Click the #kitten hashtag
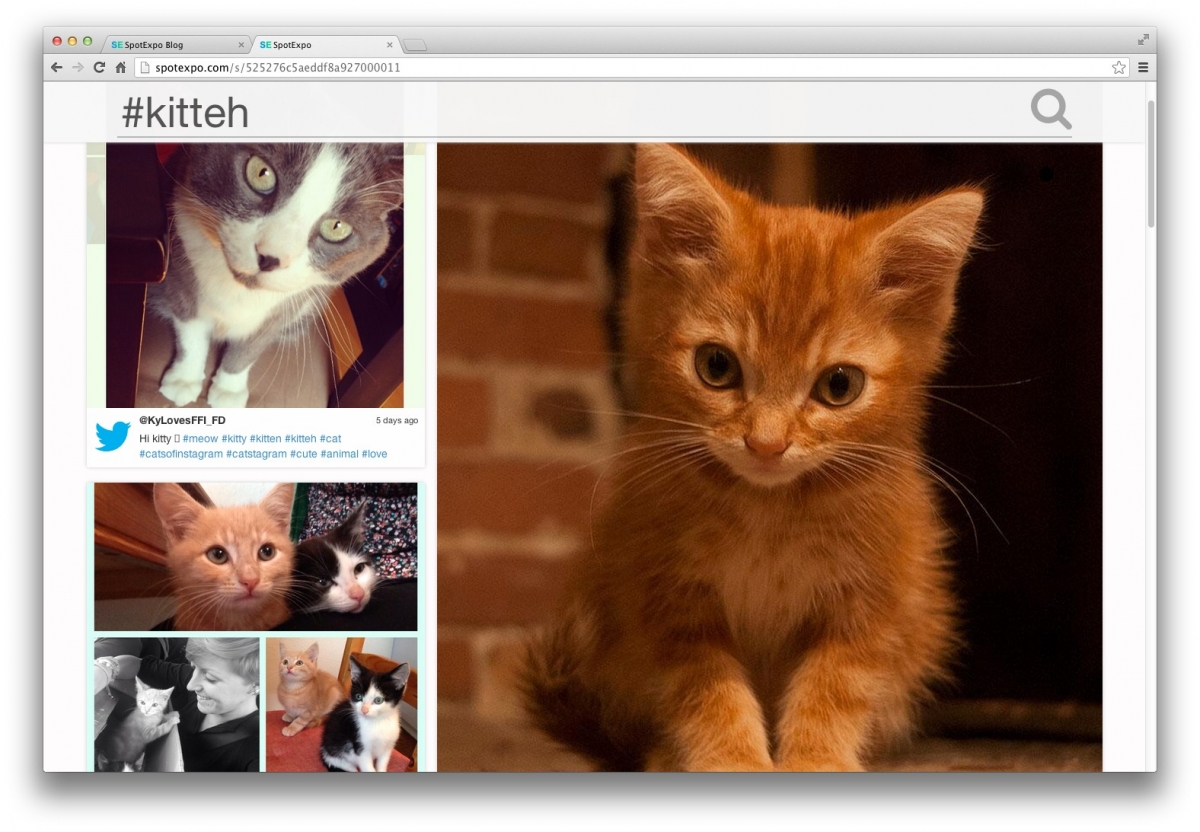The image size is (1200, 832). point(265,438)
